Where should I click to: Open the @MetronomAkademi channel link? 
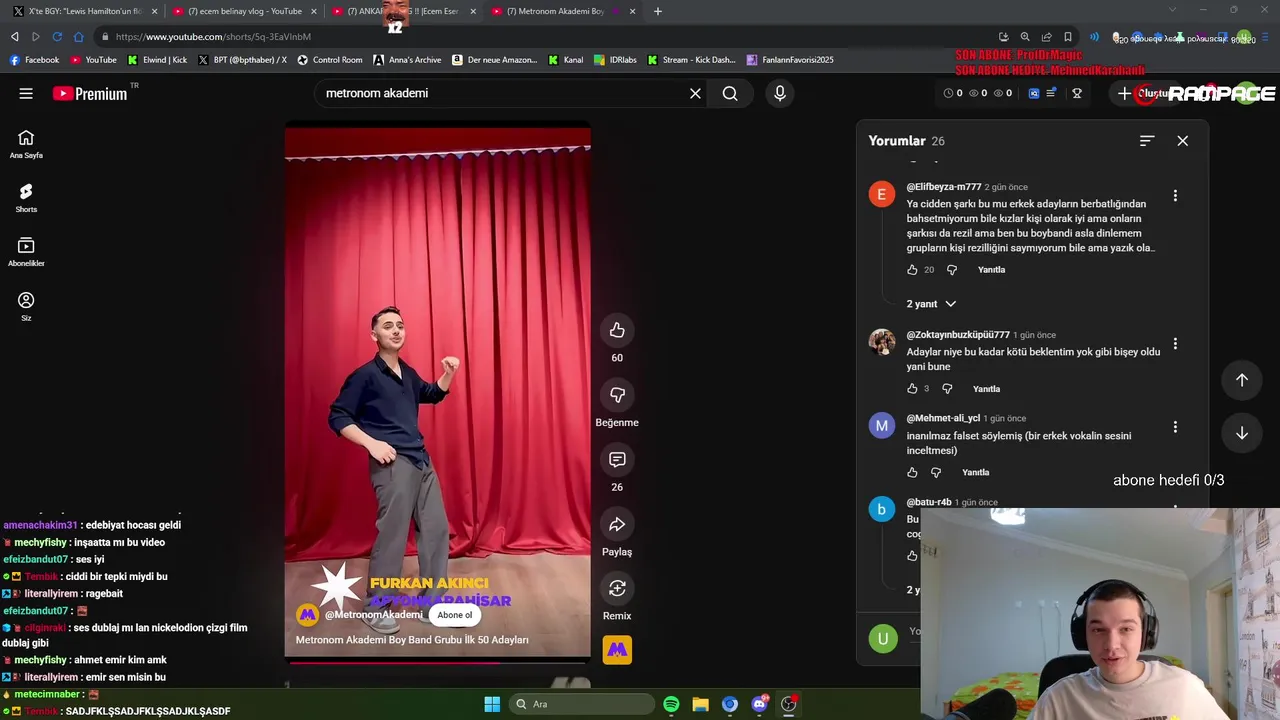pyautogui.click(x=373, y=615)
